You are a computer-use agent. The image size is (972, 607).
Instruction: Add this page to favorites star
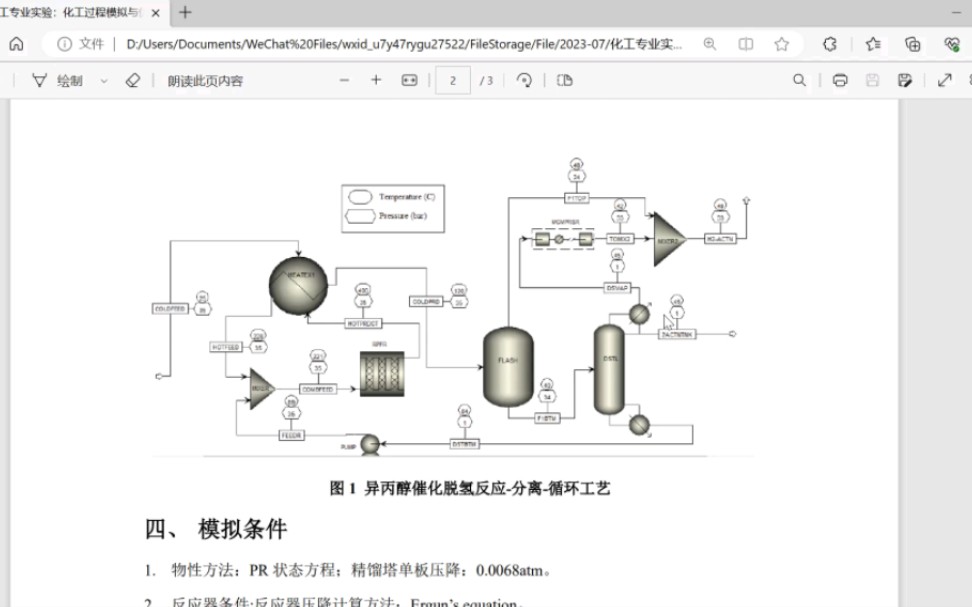(x=782, y=44)
